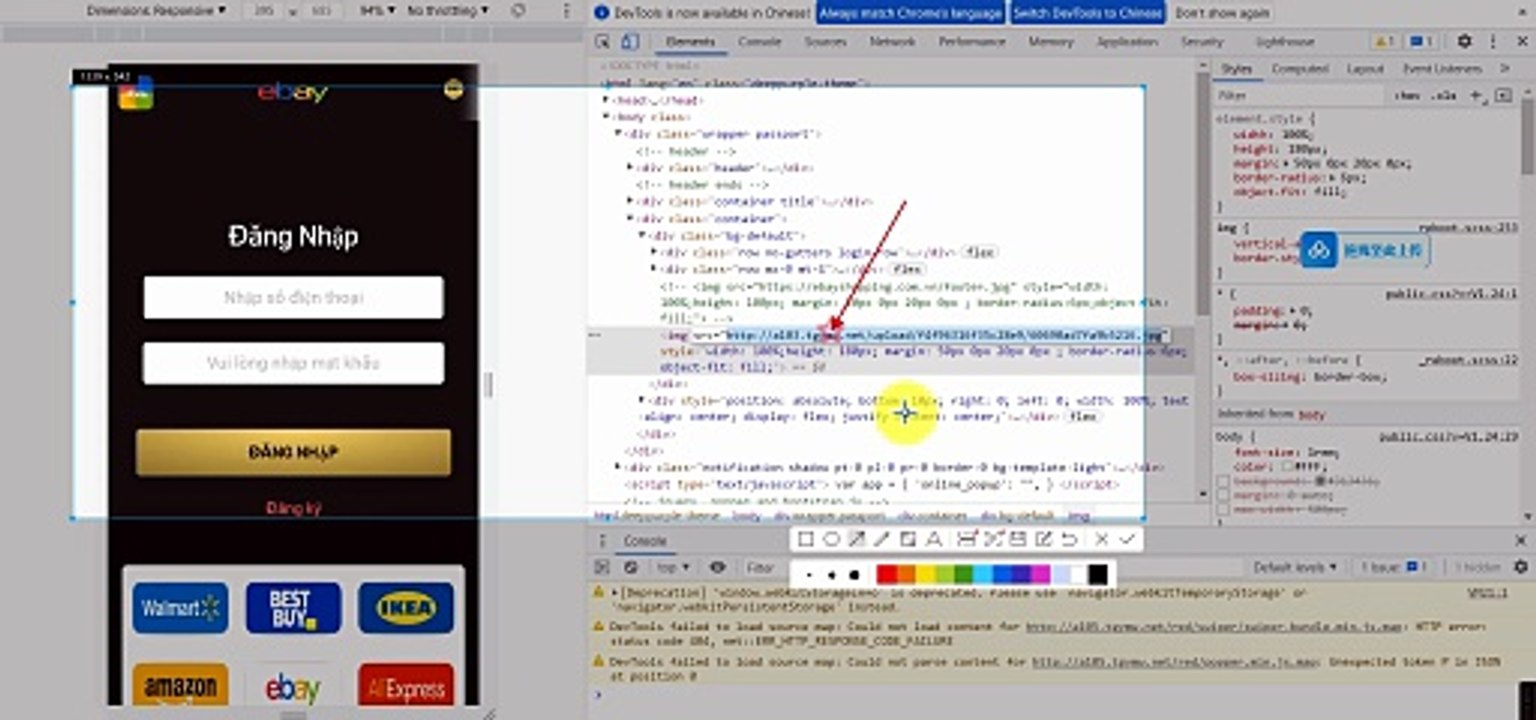Collapse the bg-default div node
Screen dimensions: 1536x720
(x=642, y=236)
